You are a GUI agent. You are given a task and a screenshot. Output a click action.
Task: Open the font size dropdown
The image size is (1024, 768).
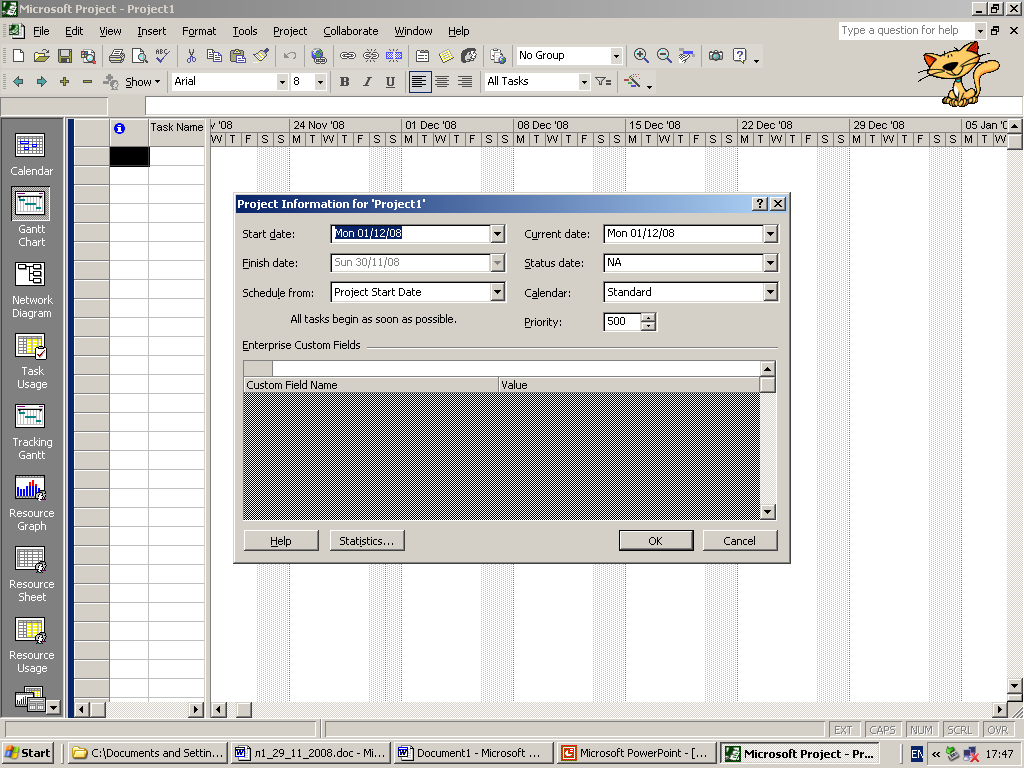click(320, 82)
